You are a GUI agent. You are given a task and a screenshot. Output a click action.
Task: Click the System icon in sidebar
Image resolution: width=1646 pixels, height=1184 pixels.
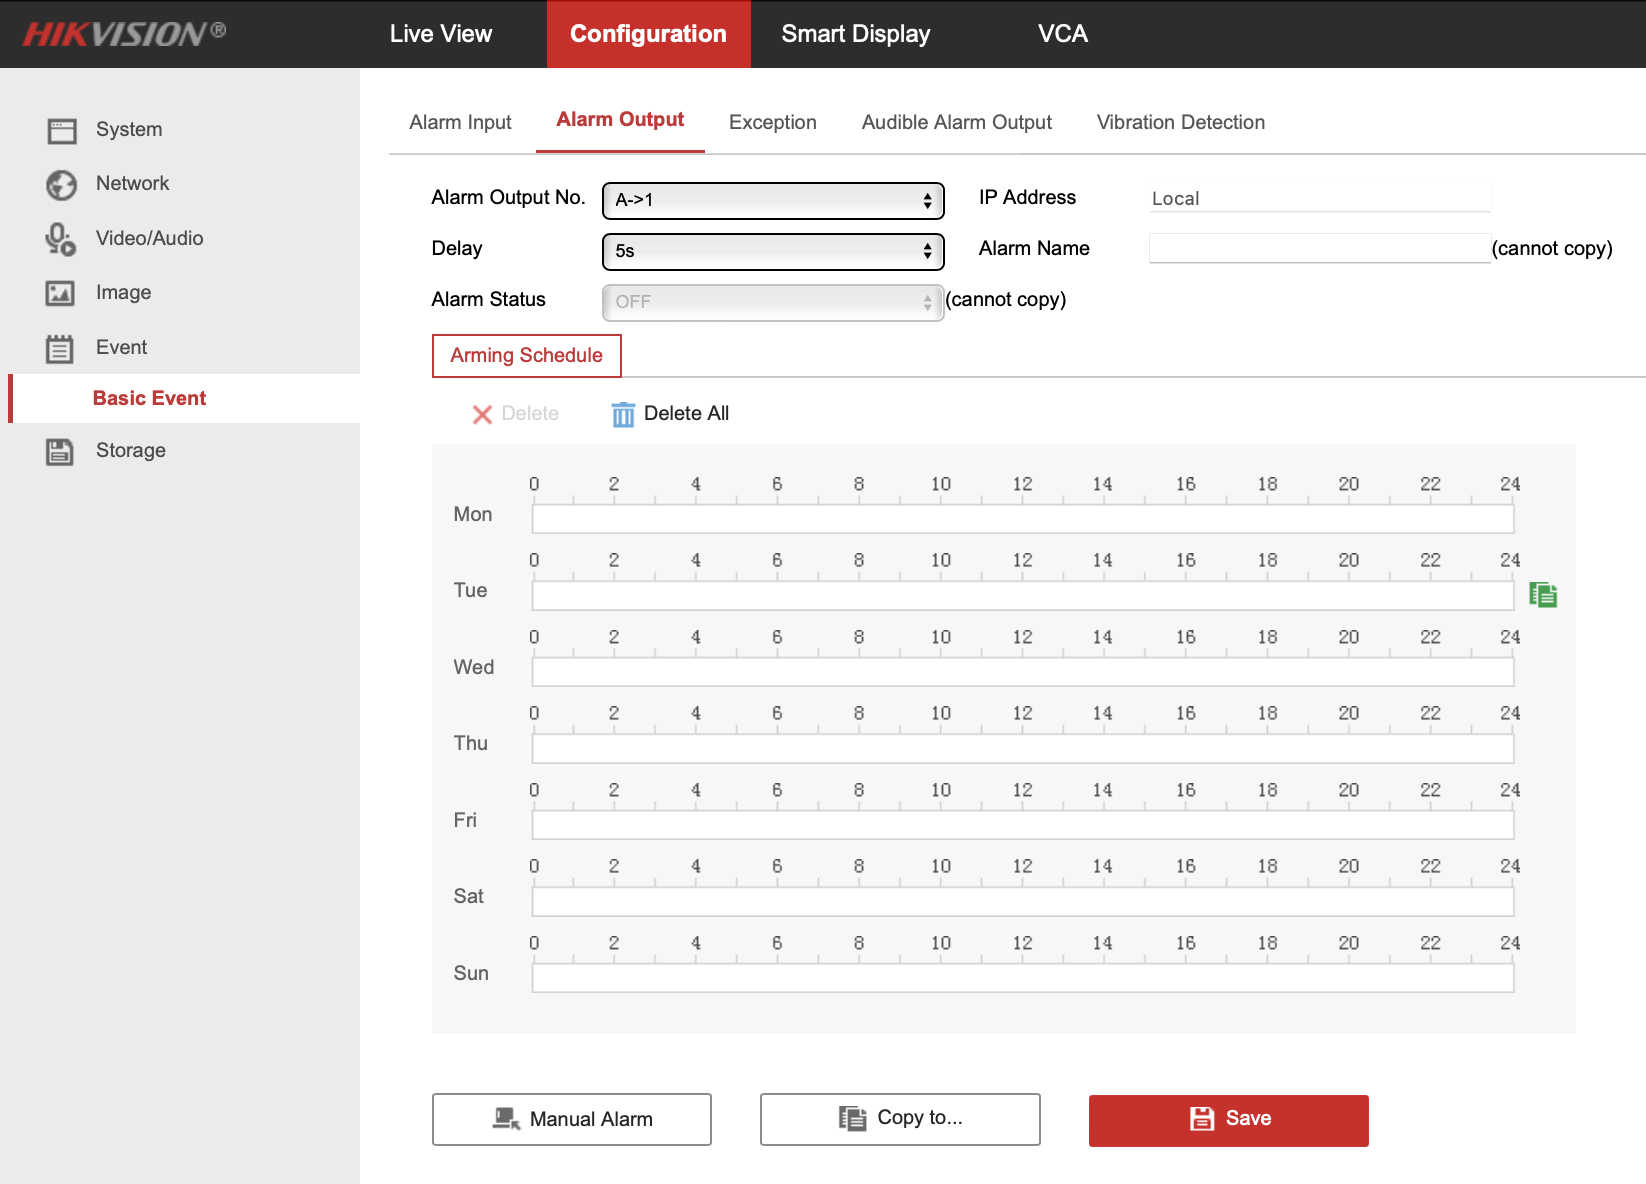61,130
